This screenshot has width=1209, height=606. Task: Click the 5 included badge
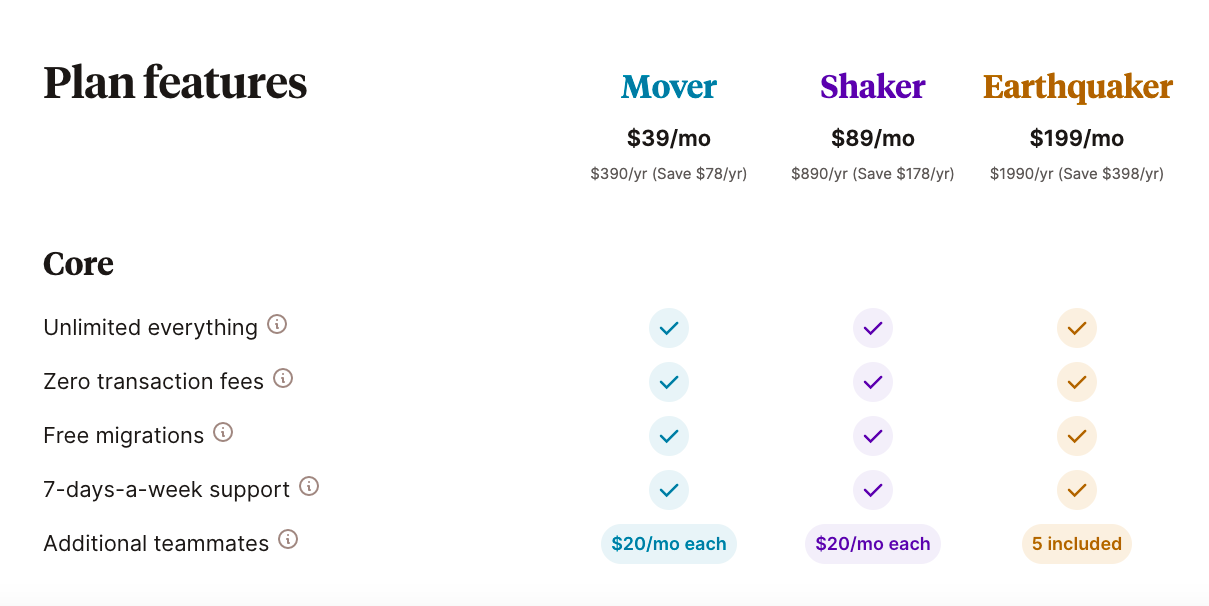pos(1077,544)
